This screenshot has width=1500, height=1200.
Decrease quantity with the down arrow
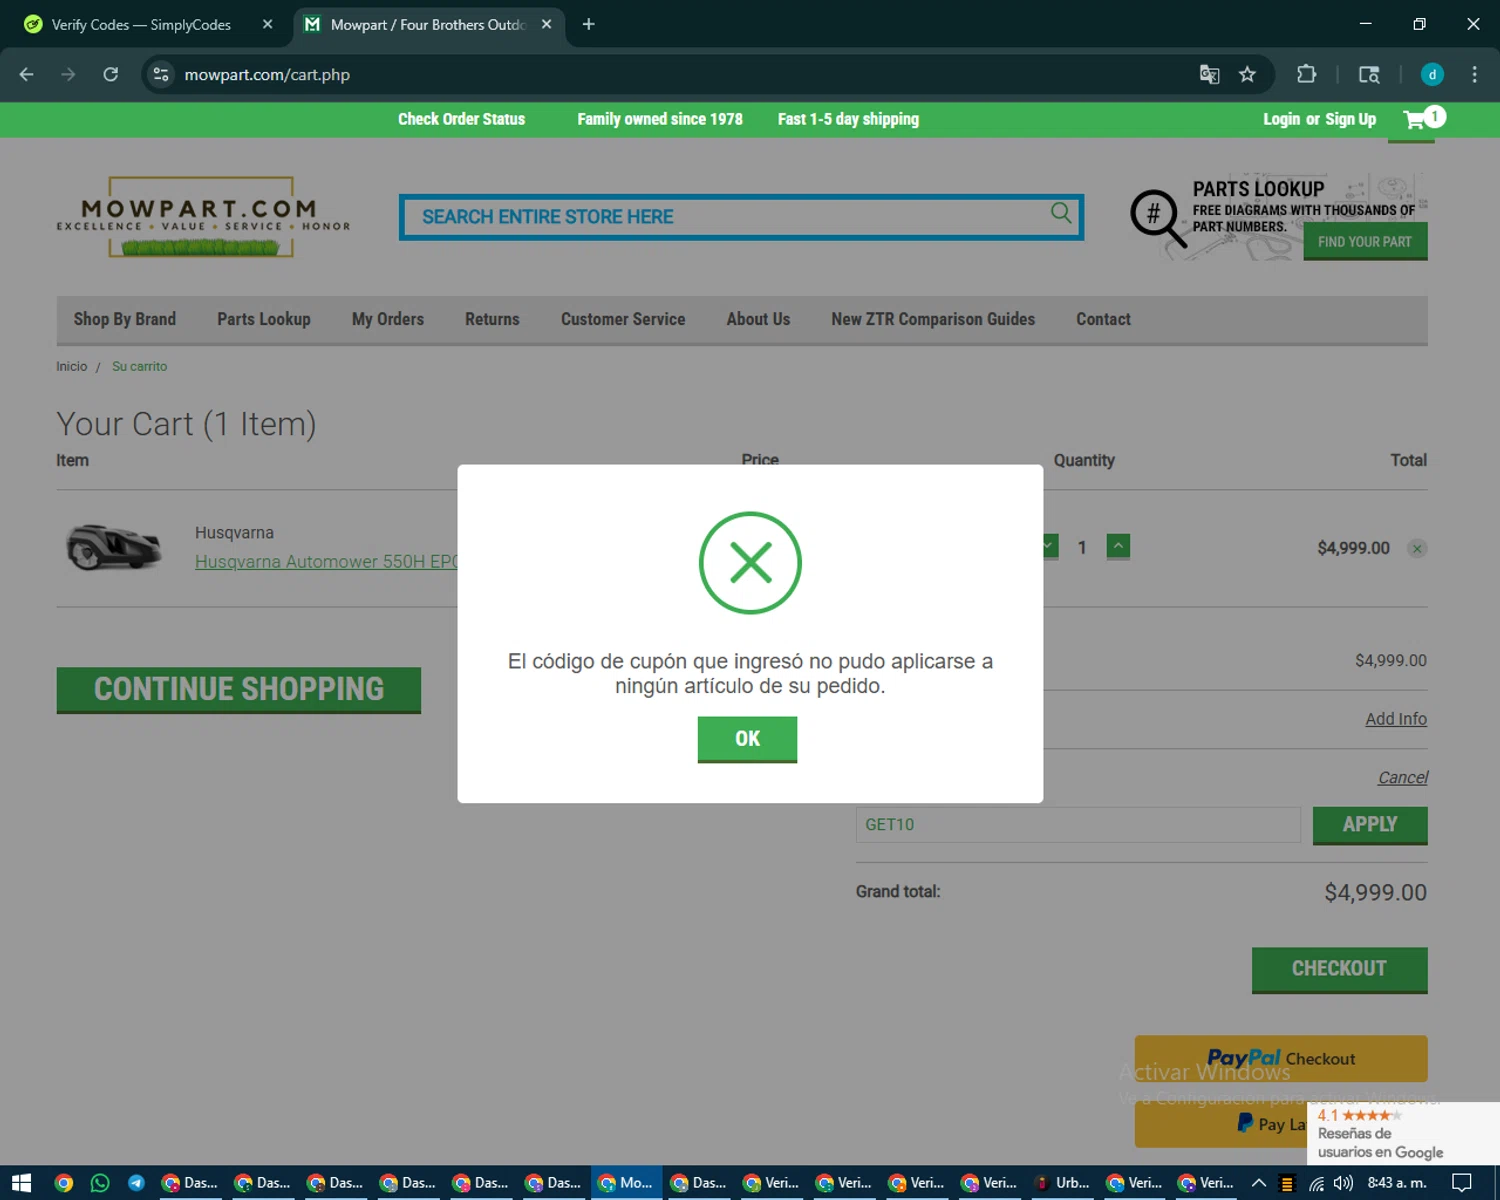(1049, 546)
